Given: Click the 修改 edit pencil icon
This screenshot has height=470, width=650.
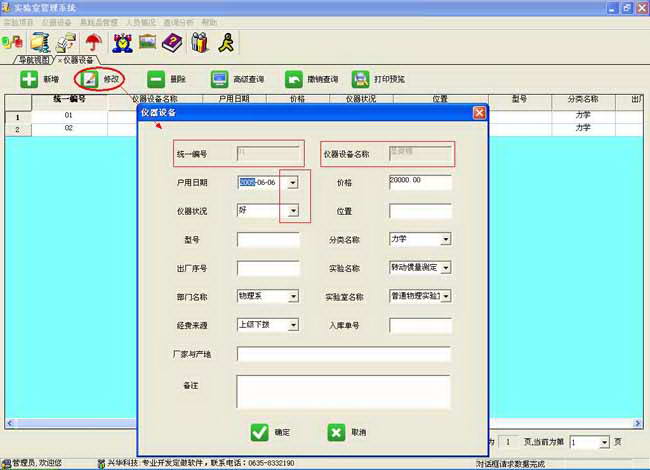Looking at the screenshot, I should pos(90,79).
